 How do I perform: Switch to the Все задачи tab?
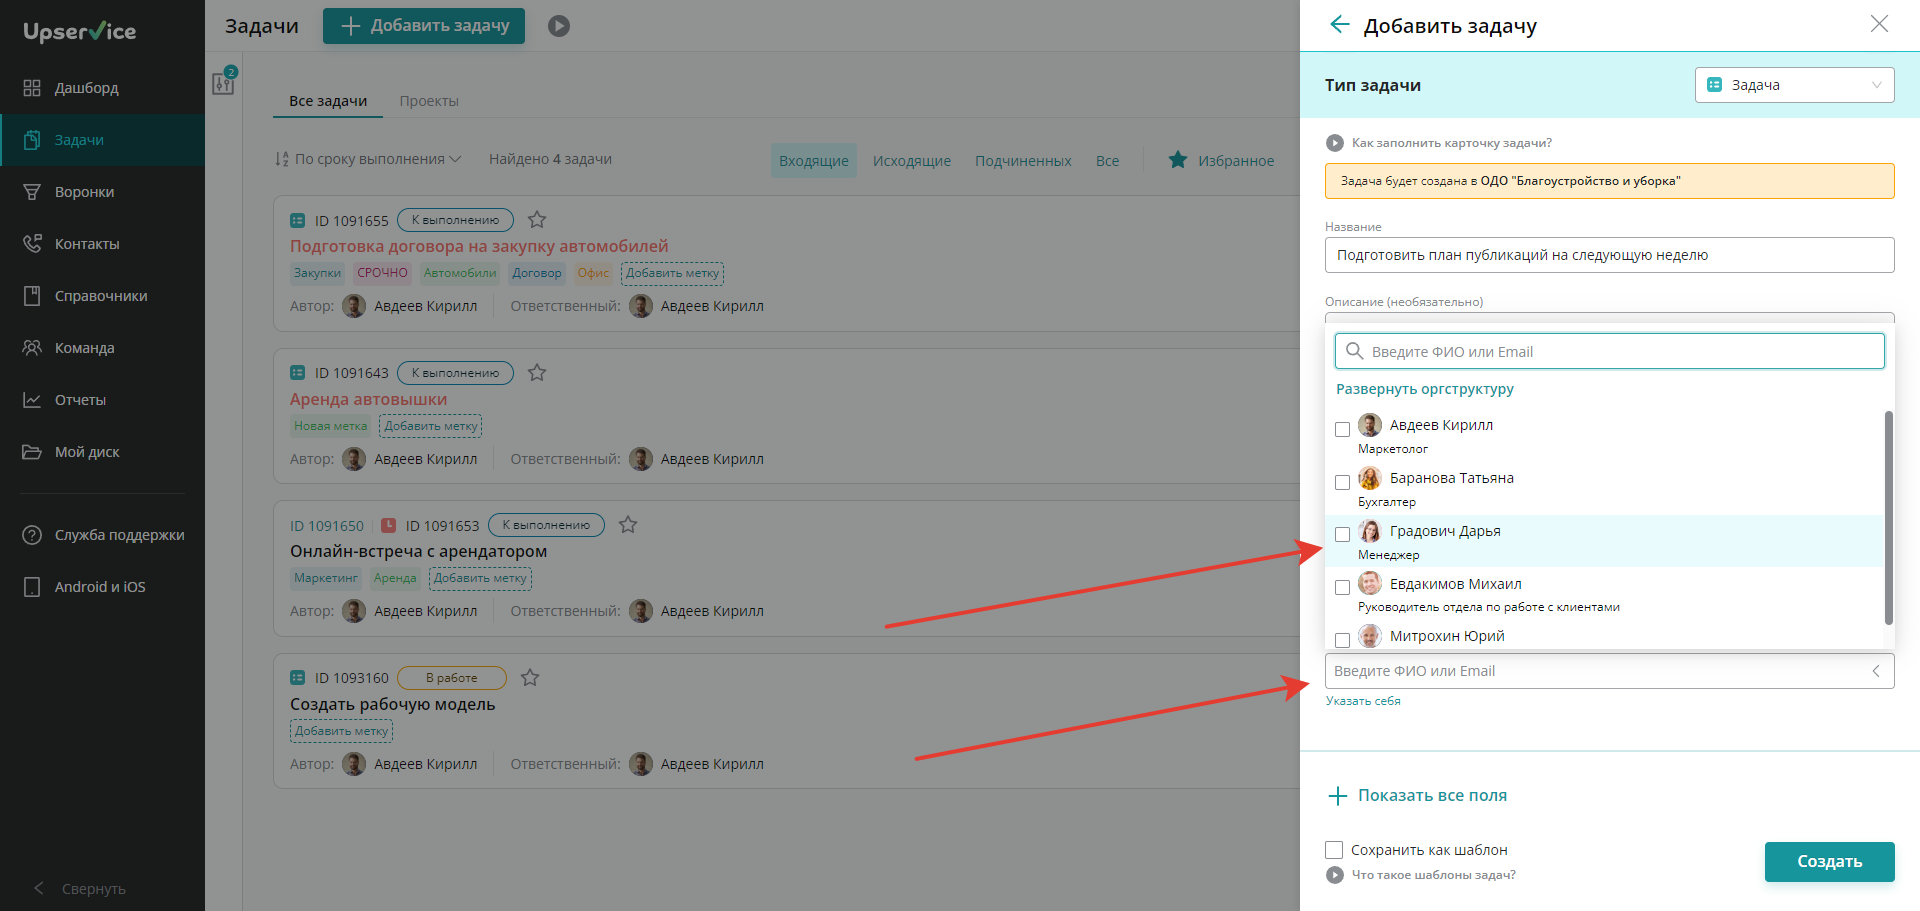(328, 101)
